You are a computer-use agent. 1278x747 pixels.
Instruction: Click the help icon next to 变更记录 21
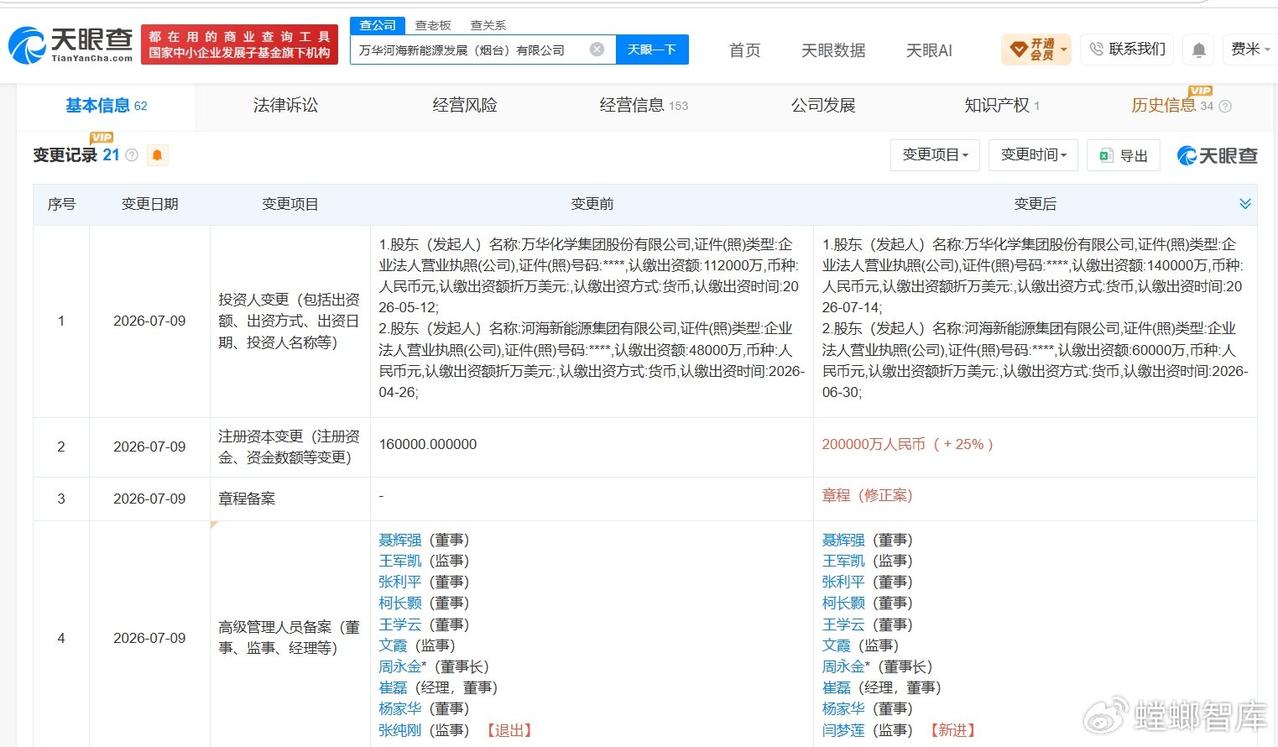[131, 155]
